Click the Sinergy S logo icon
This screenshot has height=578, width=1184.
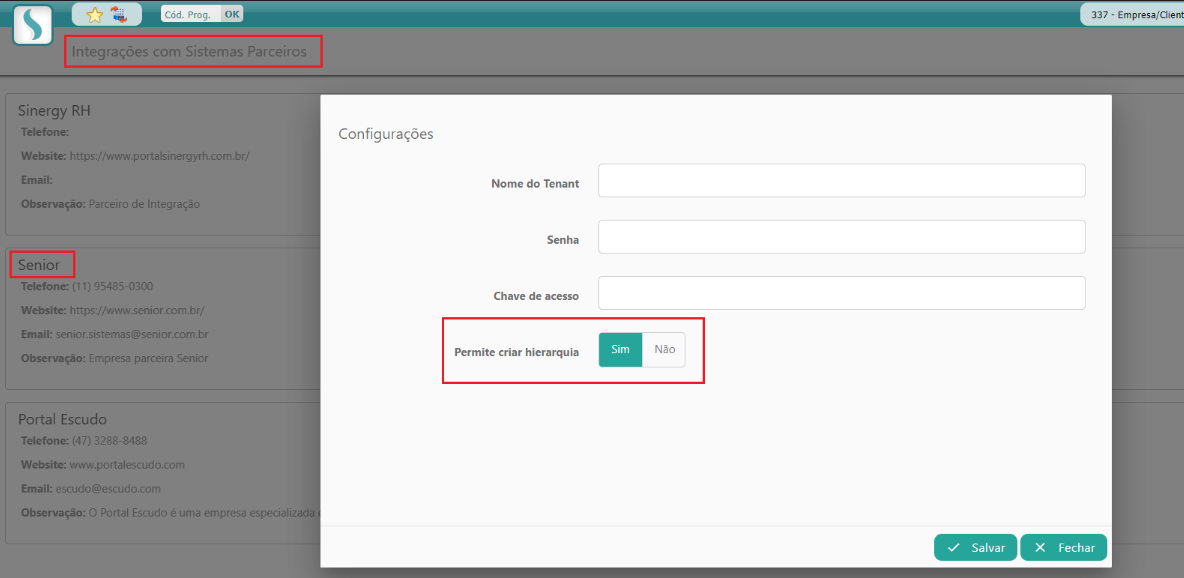(x=32, y=25)
